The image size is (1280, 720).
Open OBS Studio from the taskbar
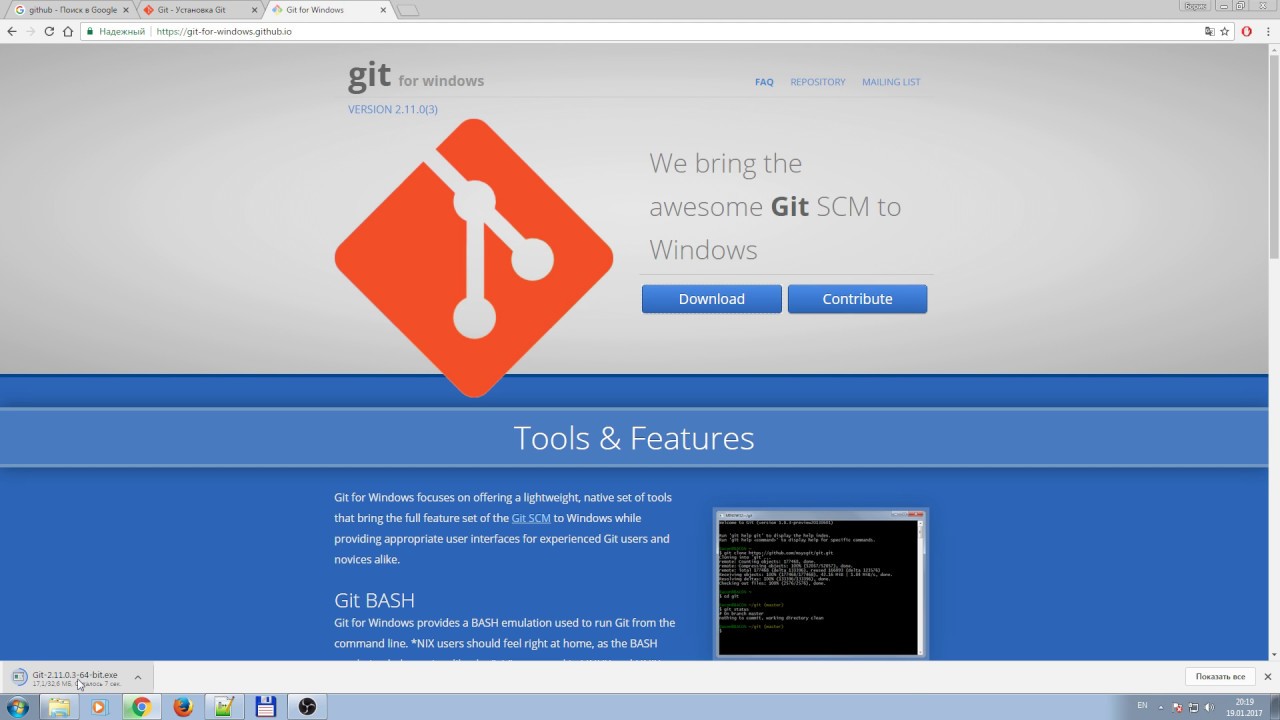[307, 707]
